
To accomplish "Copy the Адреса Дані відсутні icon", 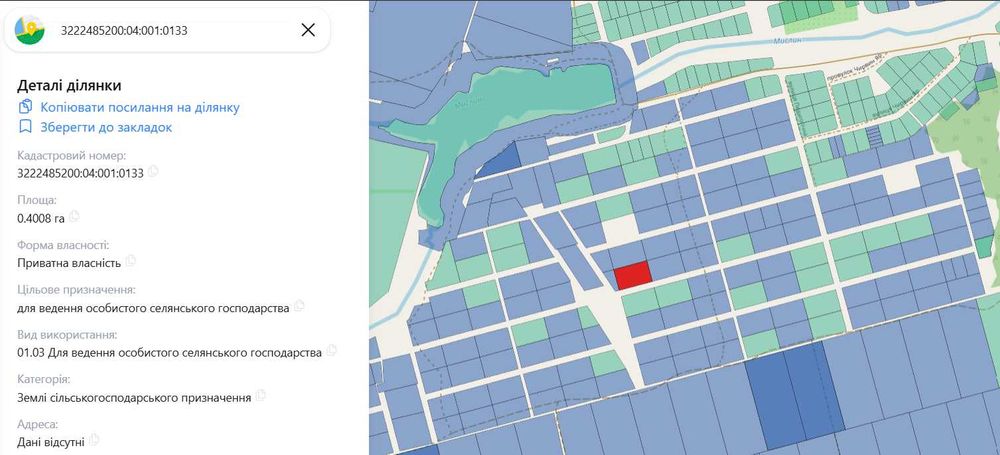I will click(94, 440).
